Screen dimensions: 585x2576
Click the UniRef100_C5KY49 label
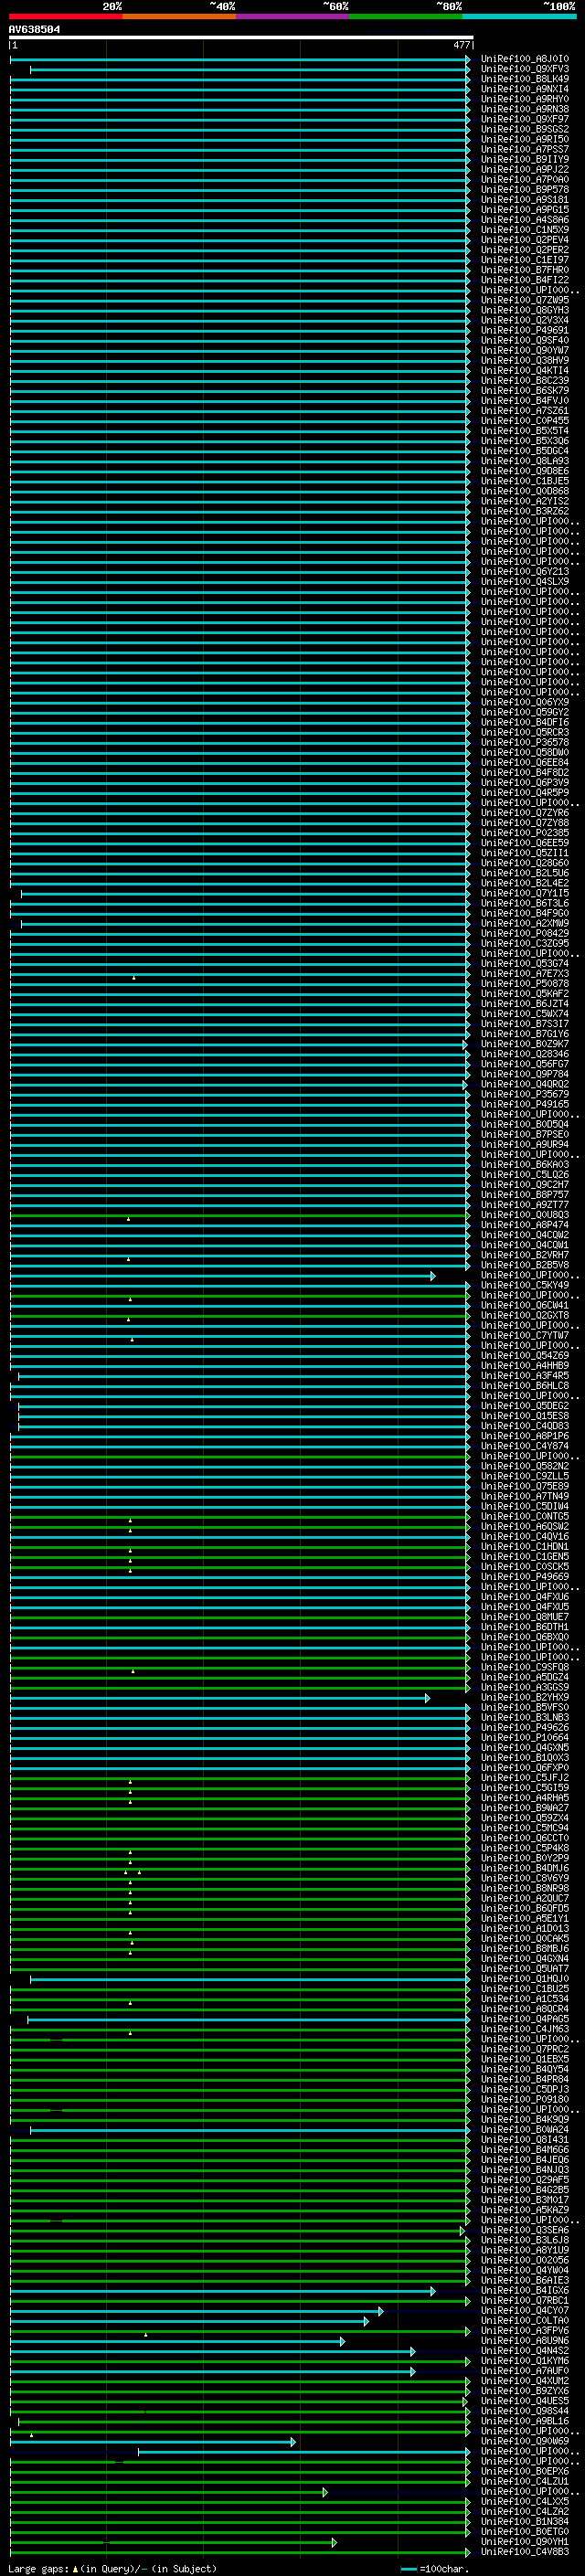pyautogui.click(x=525, y=1285)
